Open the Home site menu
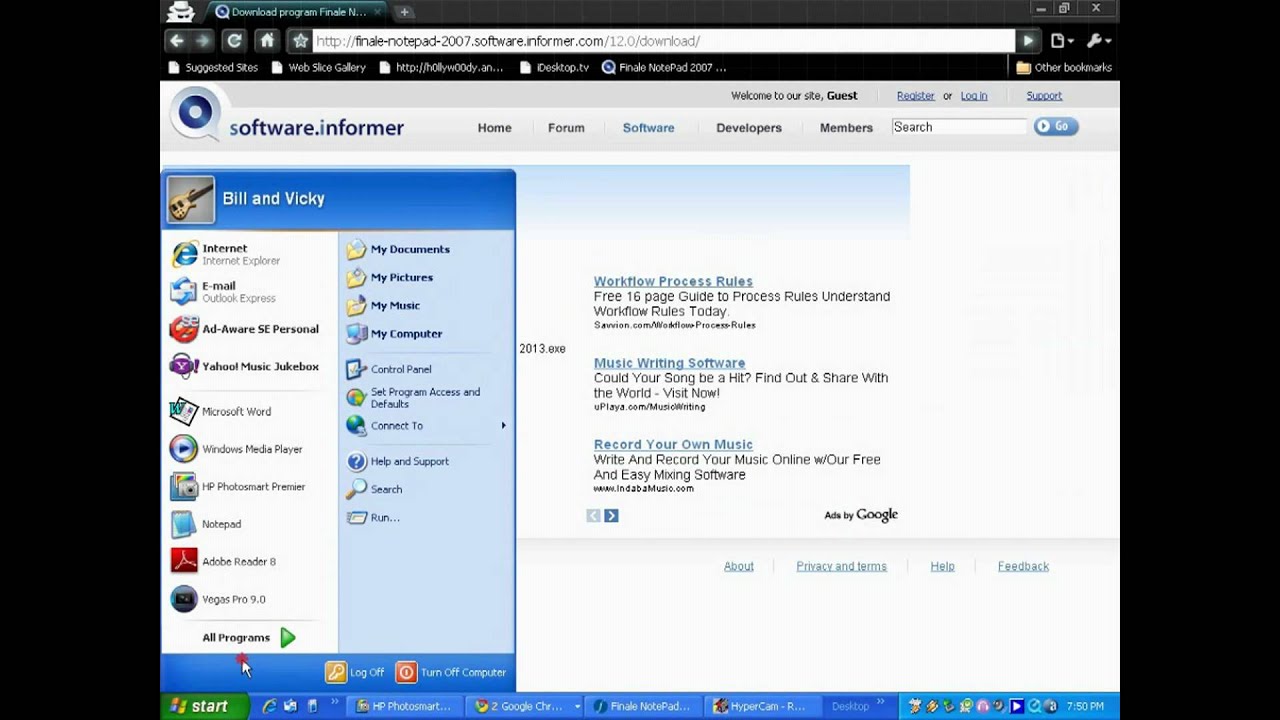 [x=494, y=127]
